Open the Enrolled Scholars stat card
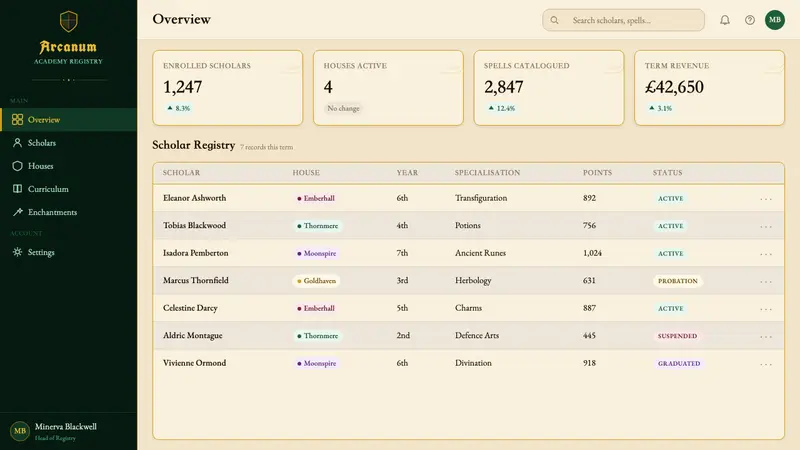This screenshot has width=800, height=450. [x=228, y=88]
